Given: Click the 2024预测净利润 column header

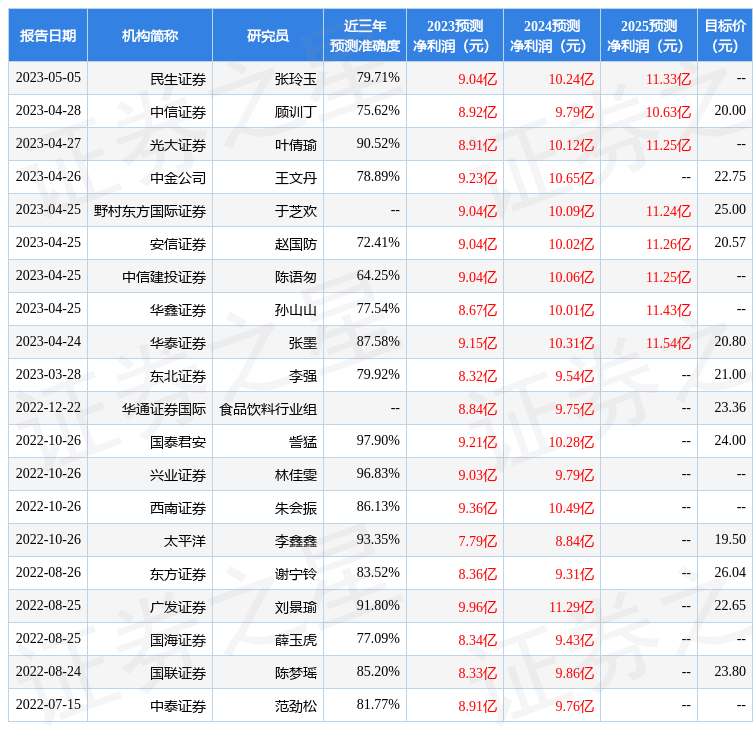Looking at the screenshot, I should click(x=552, y=35).
